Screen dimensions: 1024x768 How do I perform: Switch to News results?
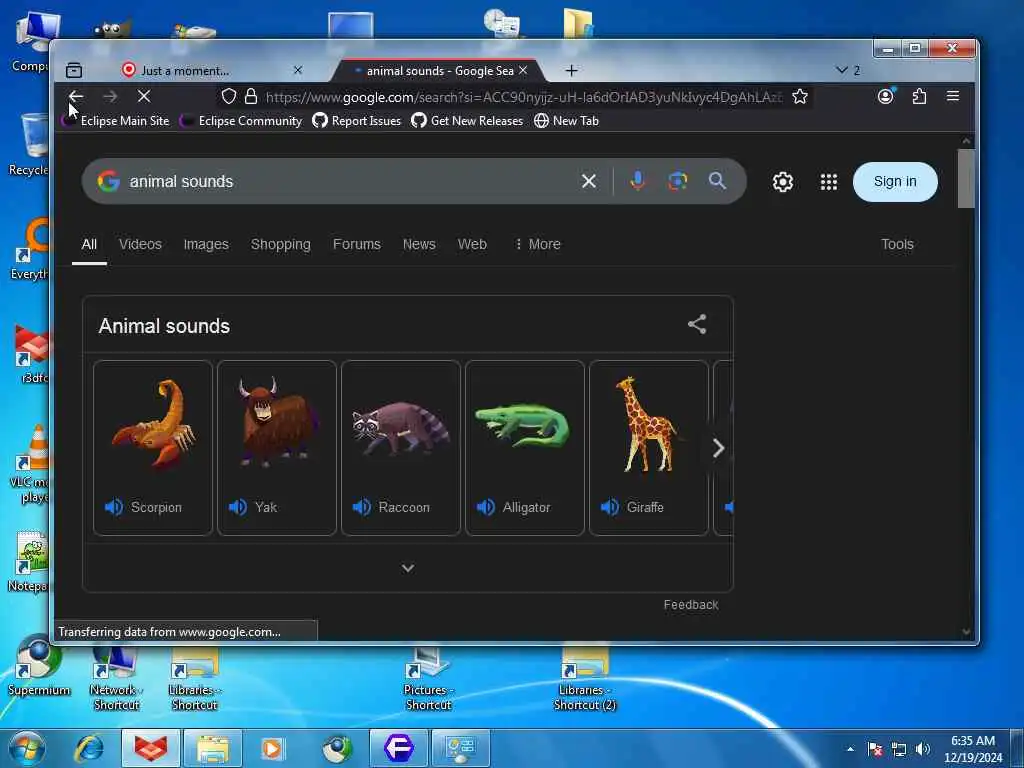(419, 244)
